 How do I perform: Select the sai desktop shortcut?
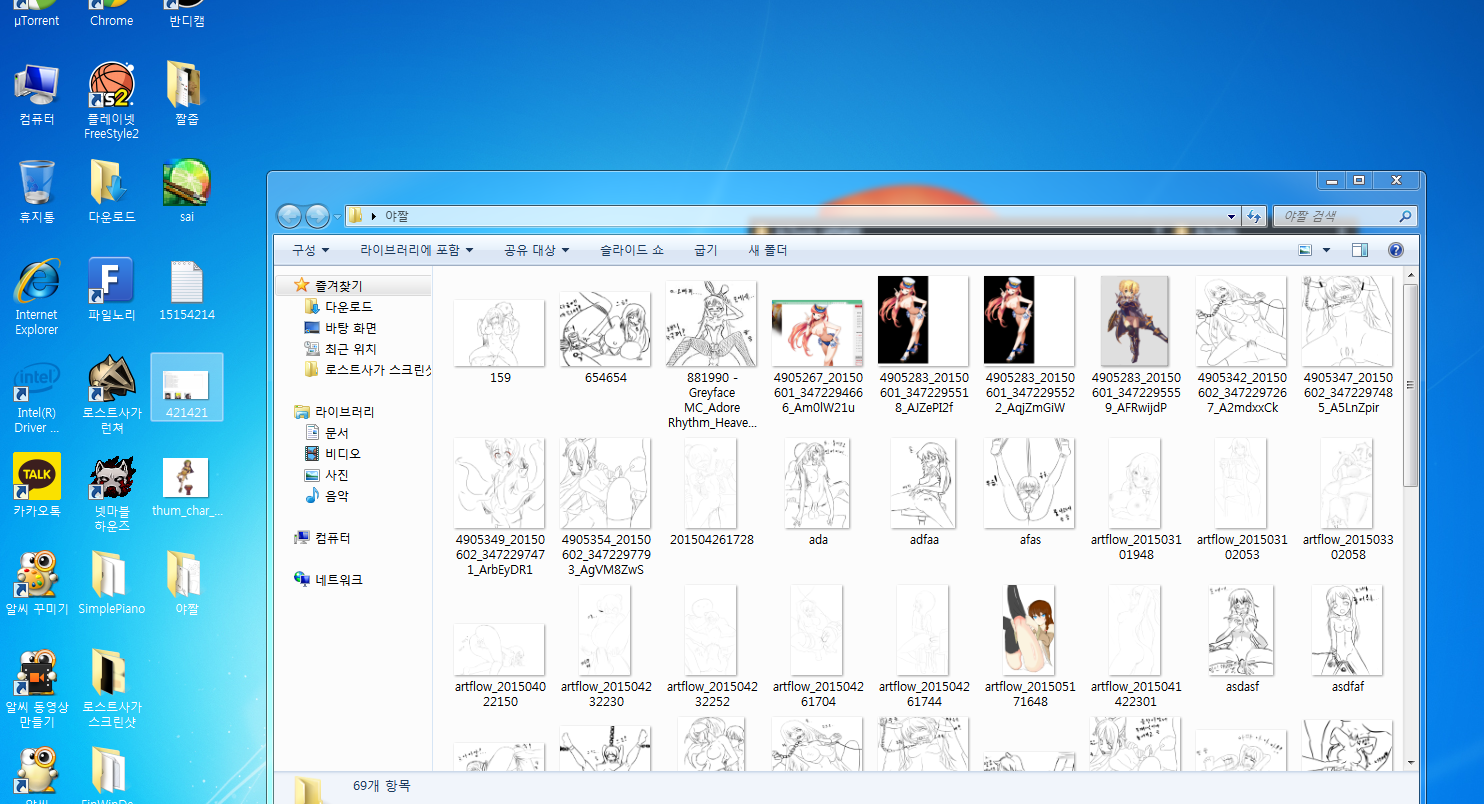[186, 192]
